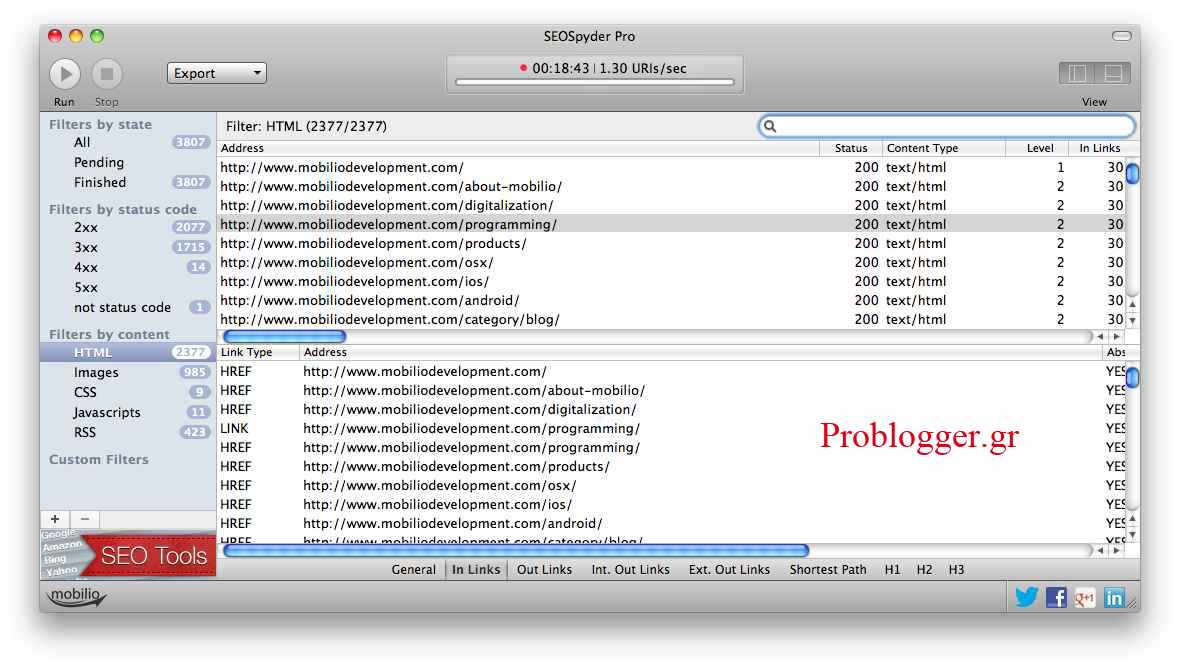Switch to the Ext. Out Links tab
Viewport: 1180px width, 667px height.
[x=729, y=570]
